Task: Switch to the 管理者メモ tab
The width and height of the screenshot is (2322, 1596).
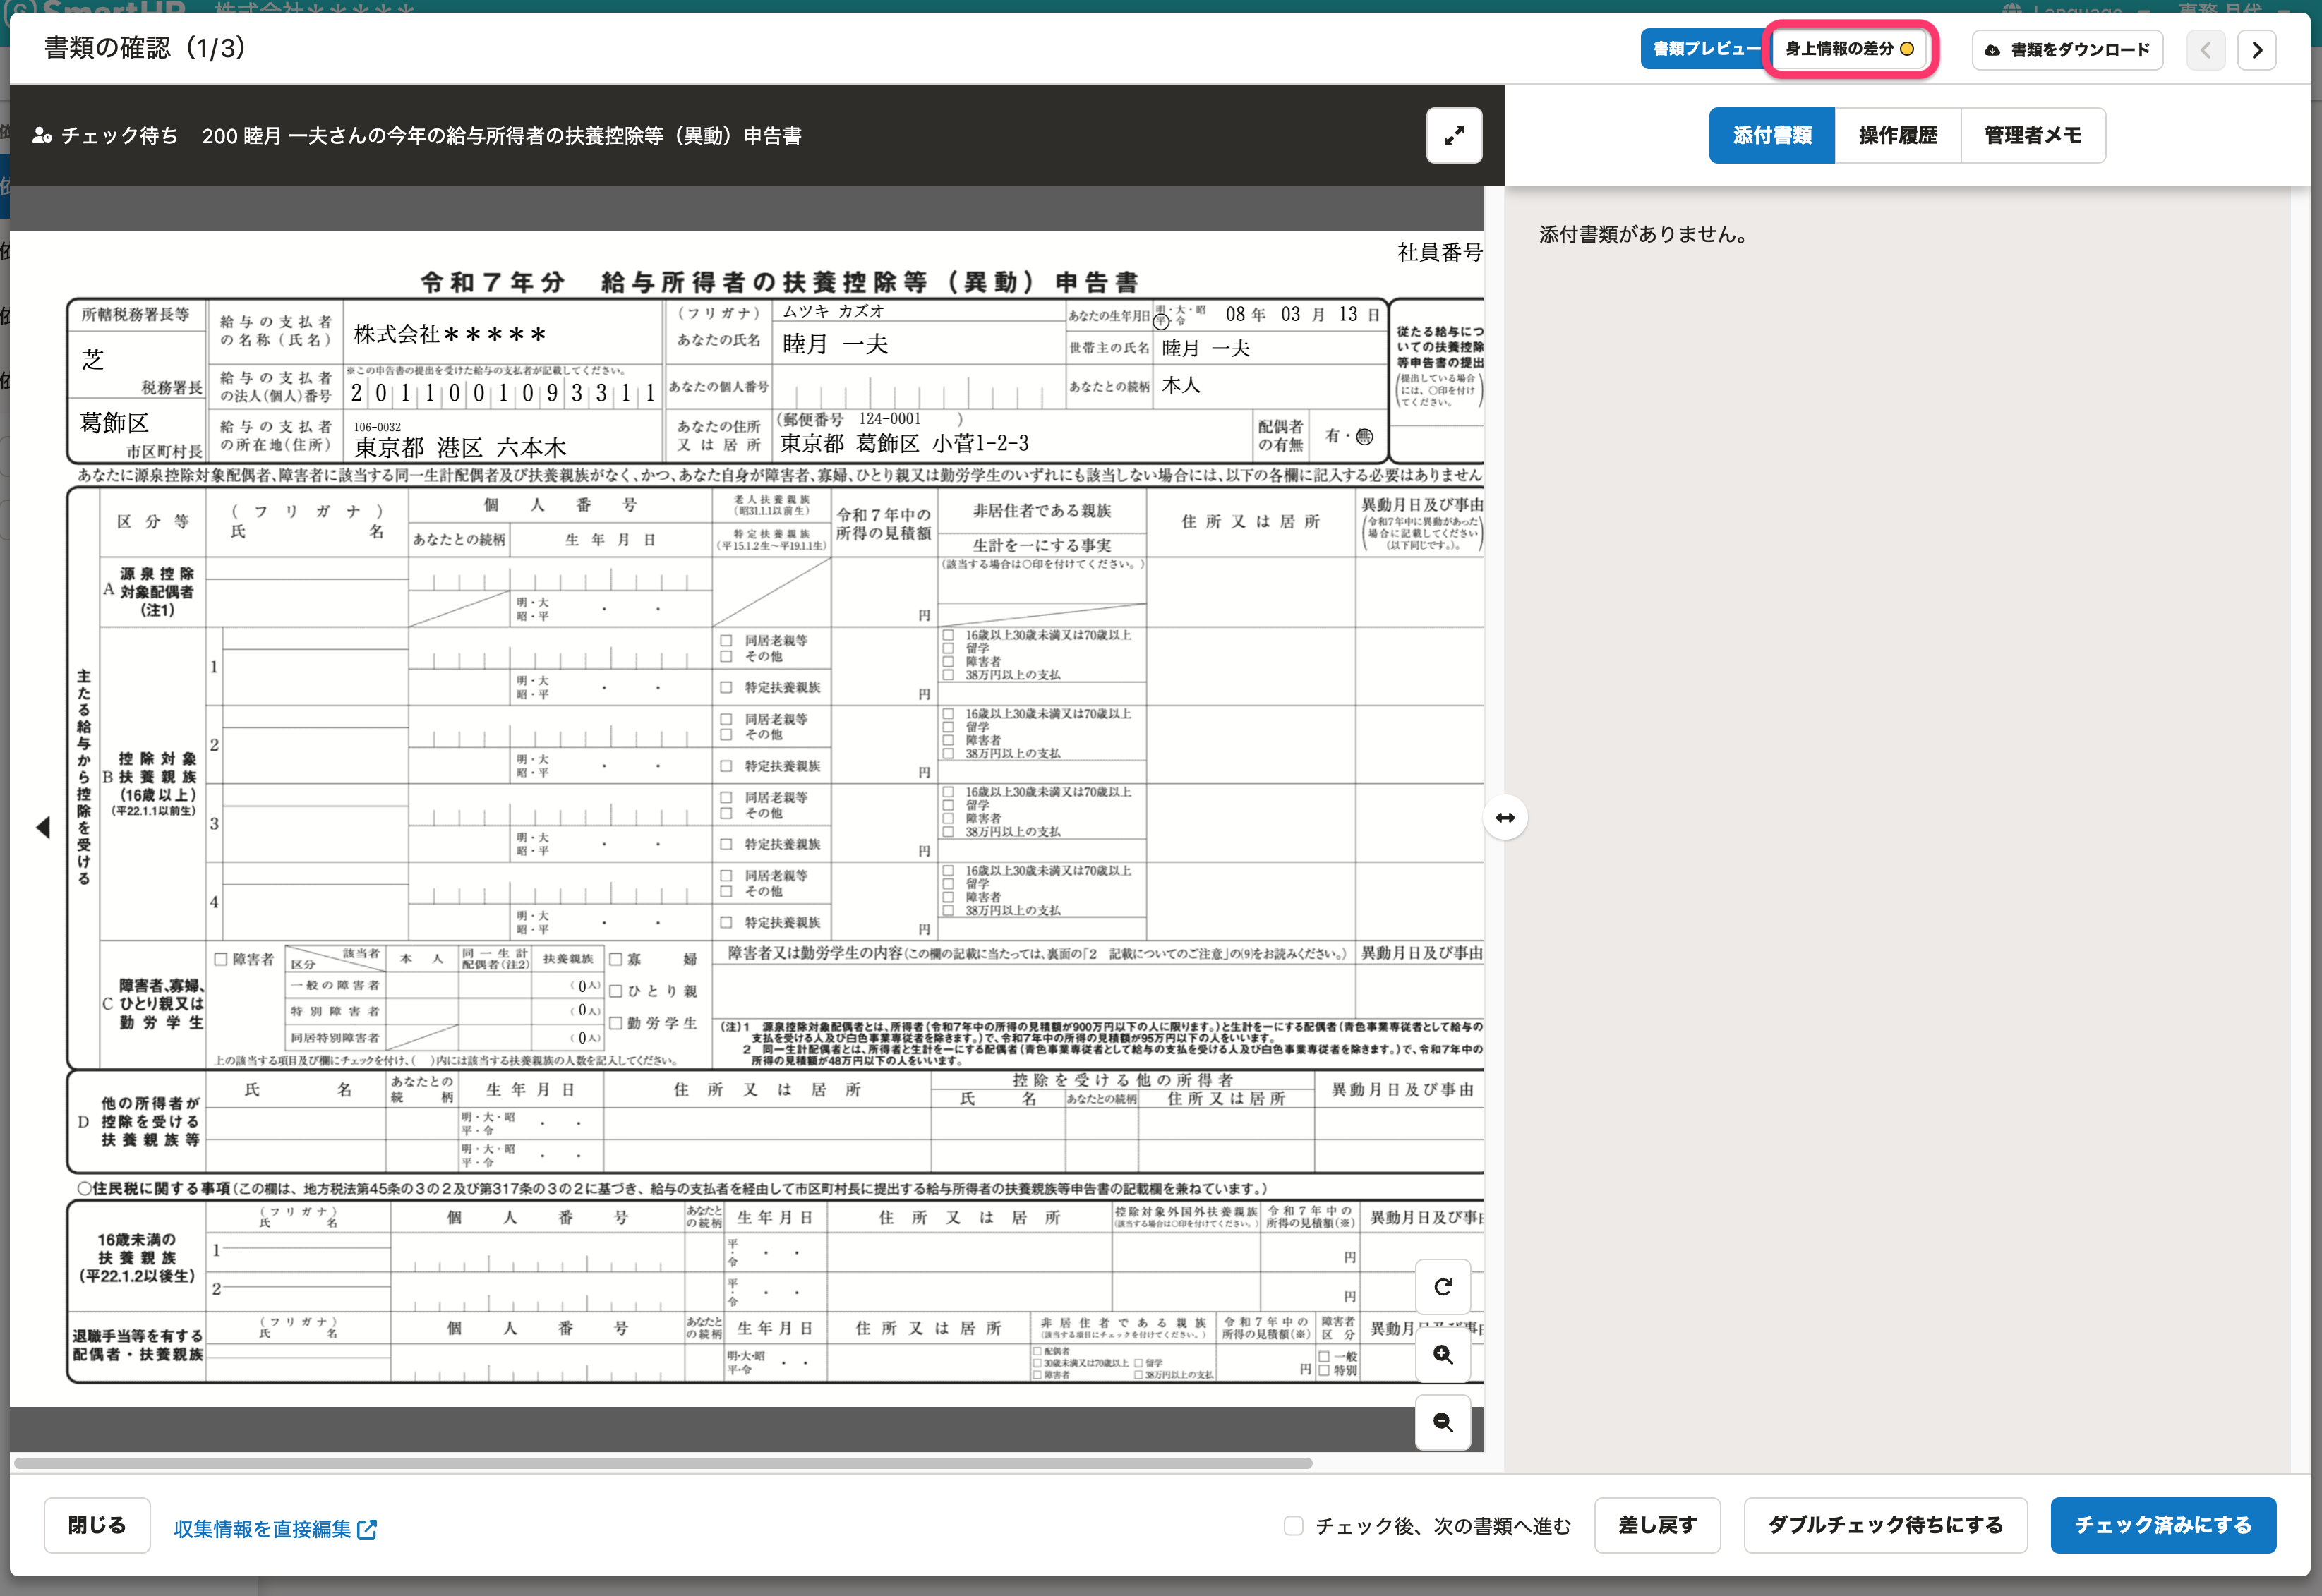Action: [x=2032, y=136]
